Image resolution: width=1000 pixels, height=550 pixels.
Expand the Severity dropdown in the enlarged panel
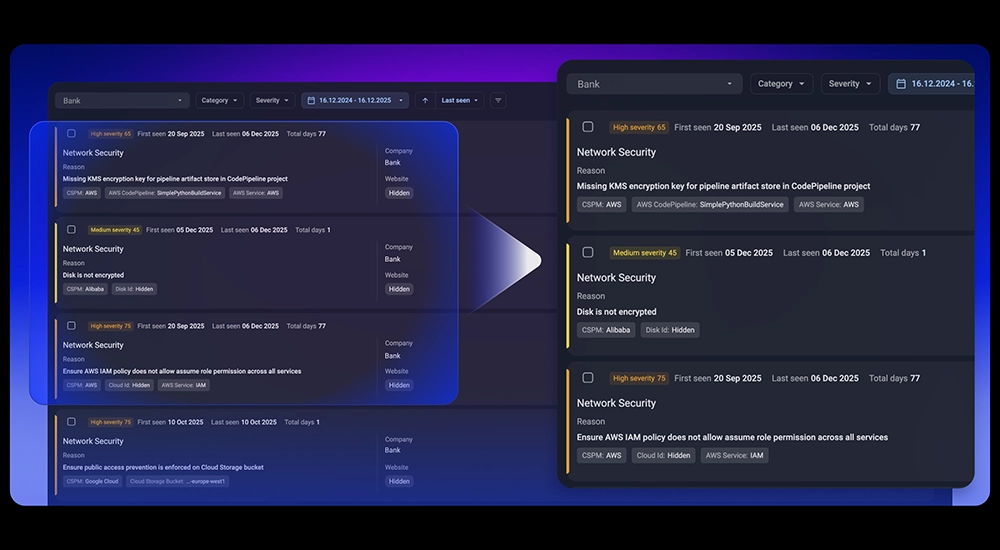850,84
